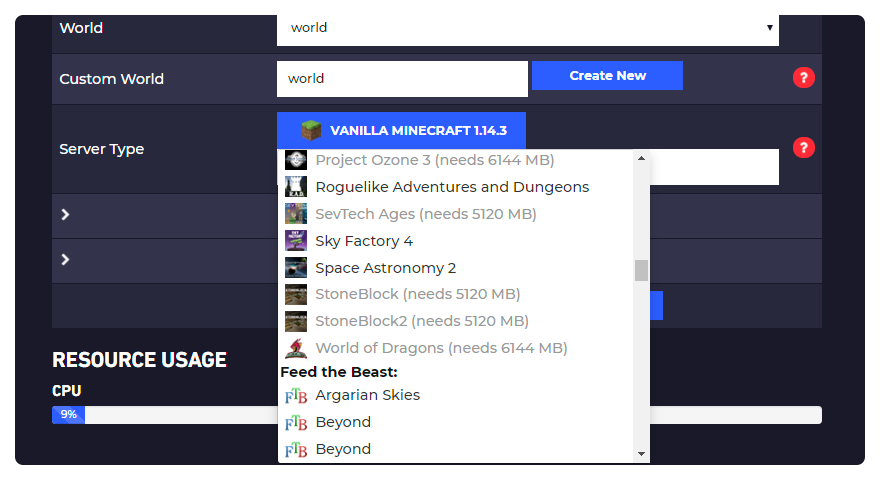This screenshot has width=880, height=480.
Task: Click FTB icon beside Argarian Skies
Action: (x=296, y=396)
